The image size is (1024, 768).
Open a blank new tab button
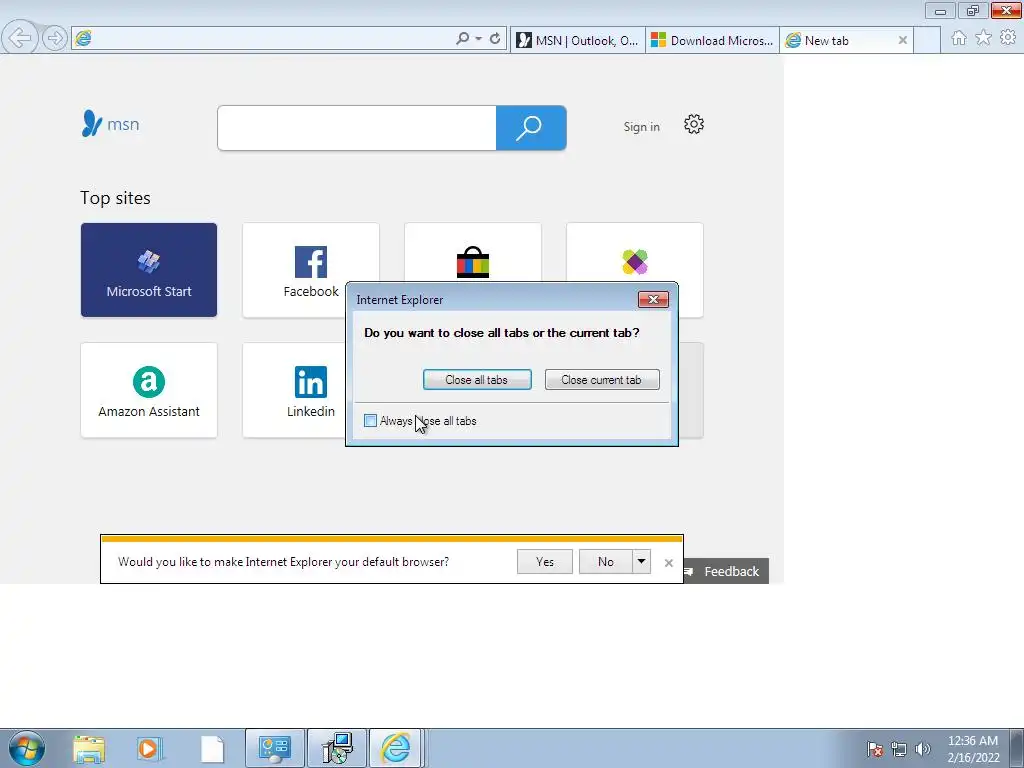pos(927,40)
